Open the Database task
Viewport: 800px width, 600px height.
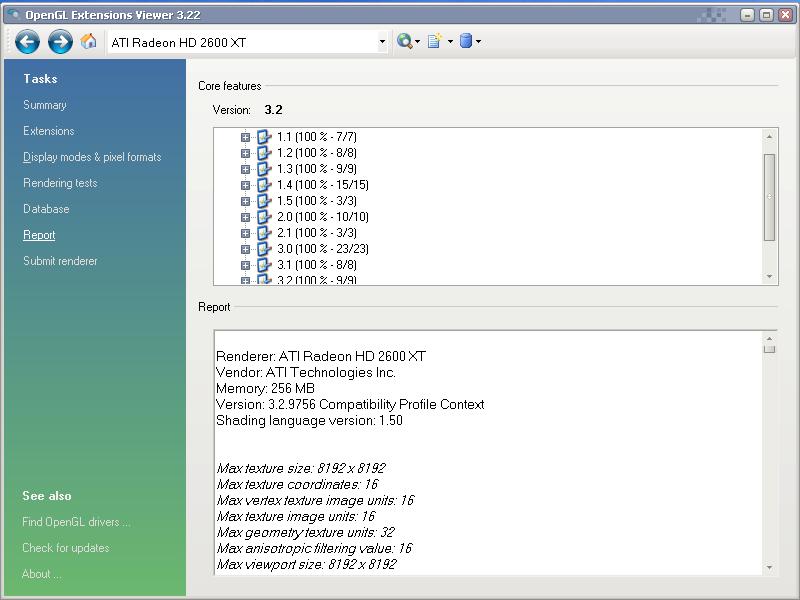point(46,209)
